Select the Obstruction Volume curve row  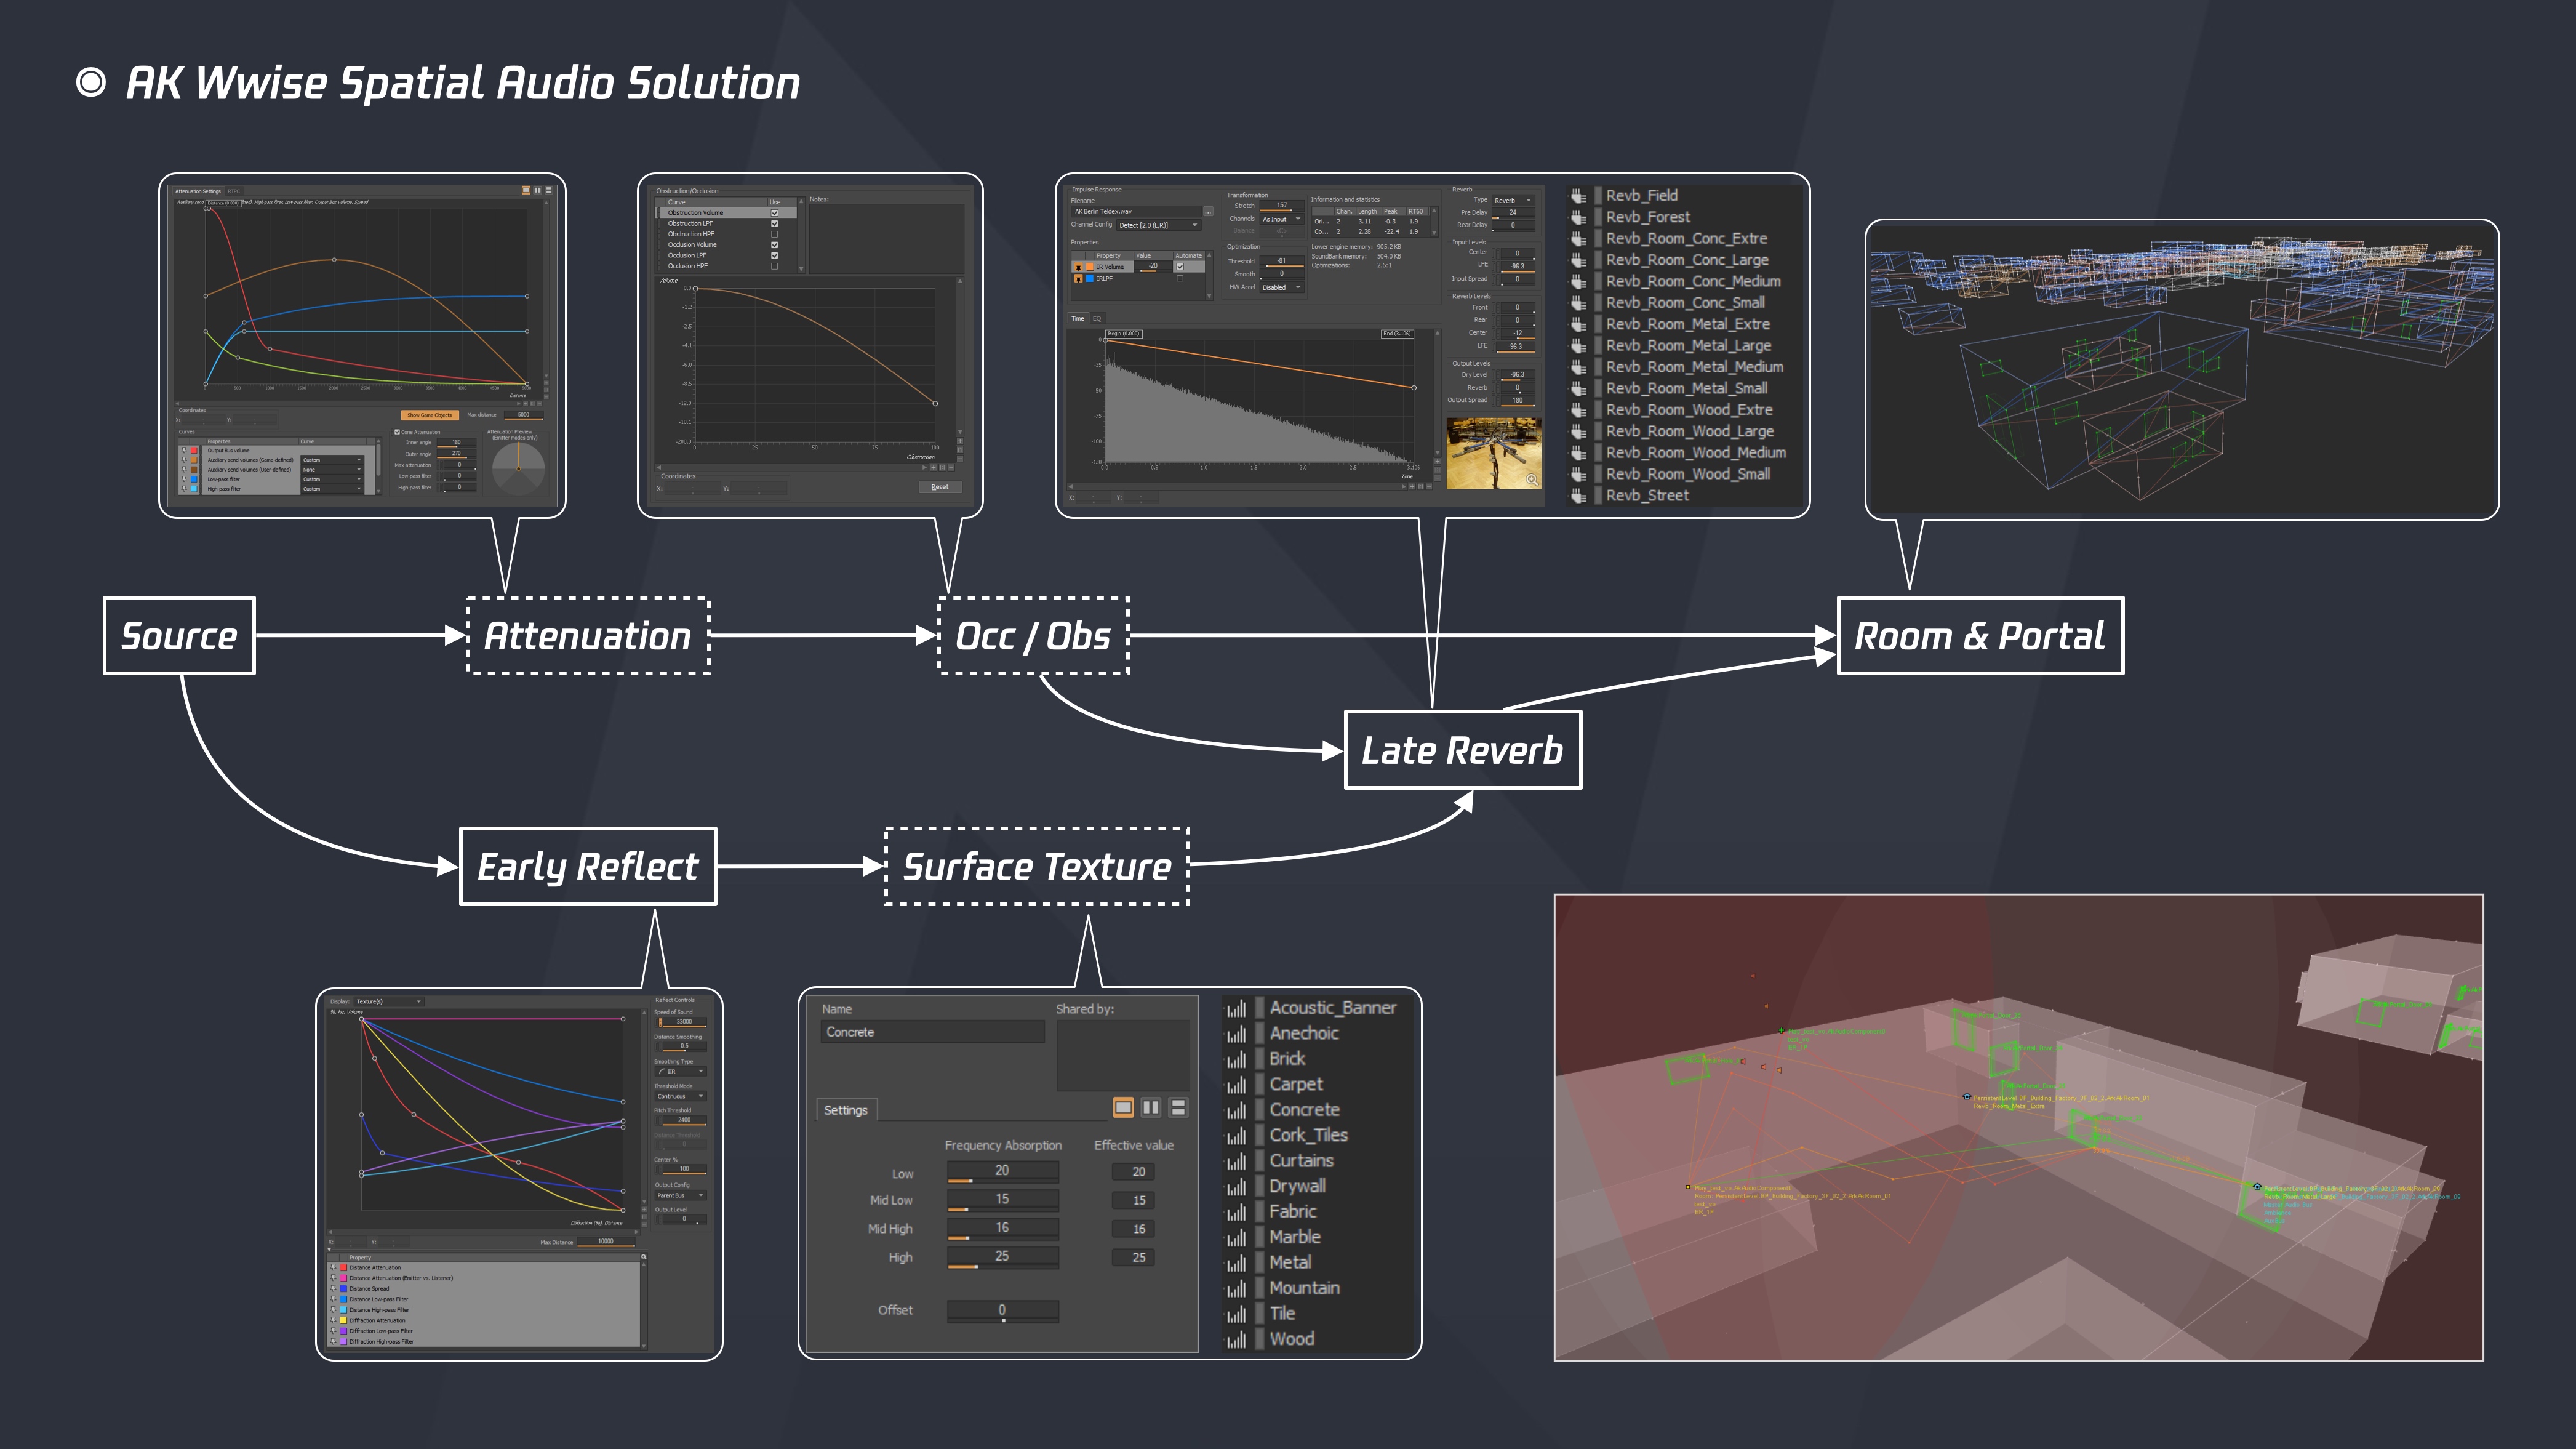point(726,213)
